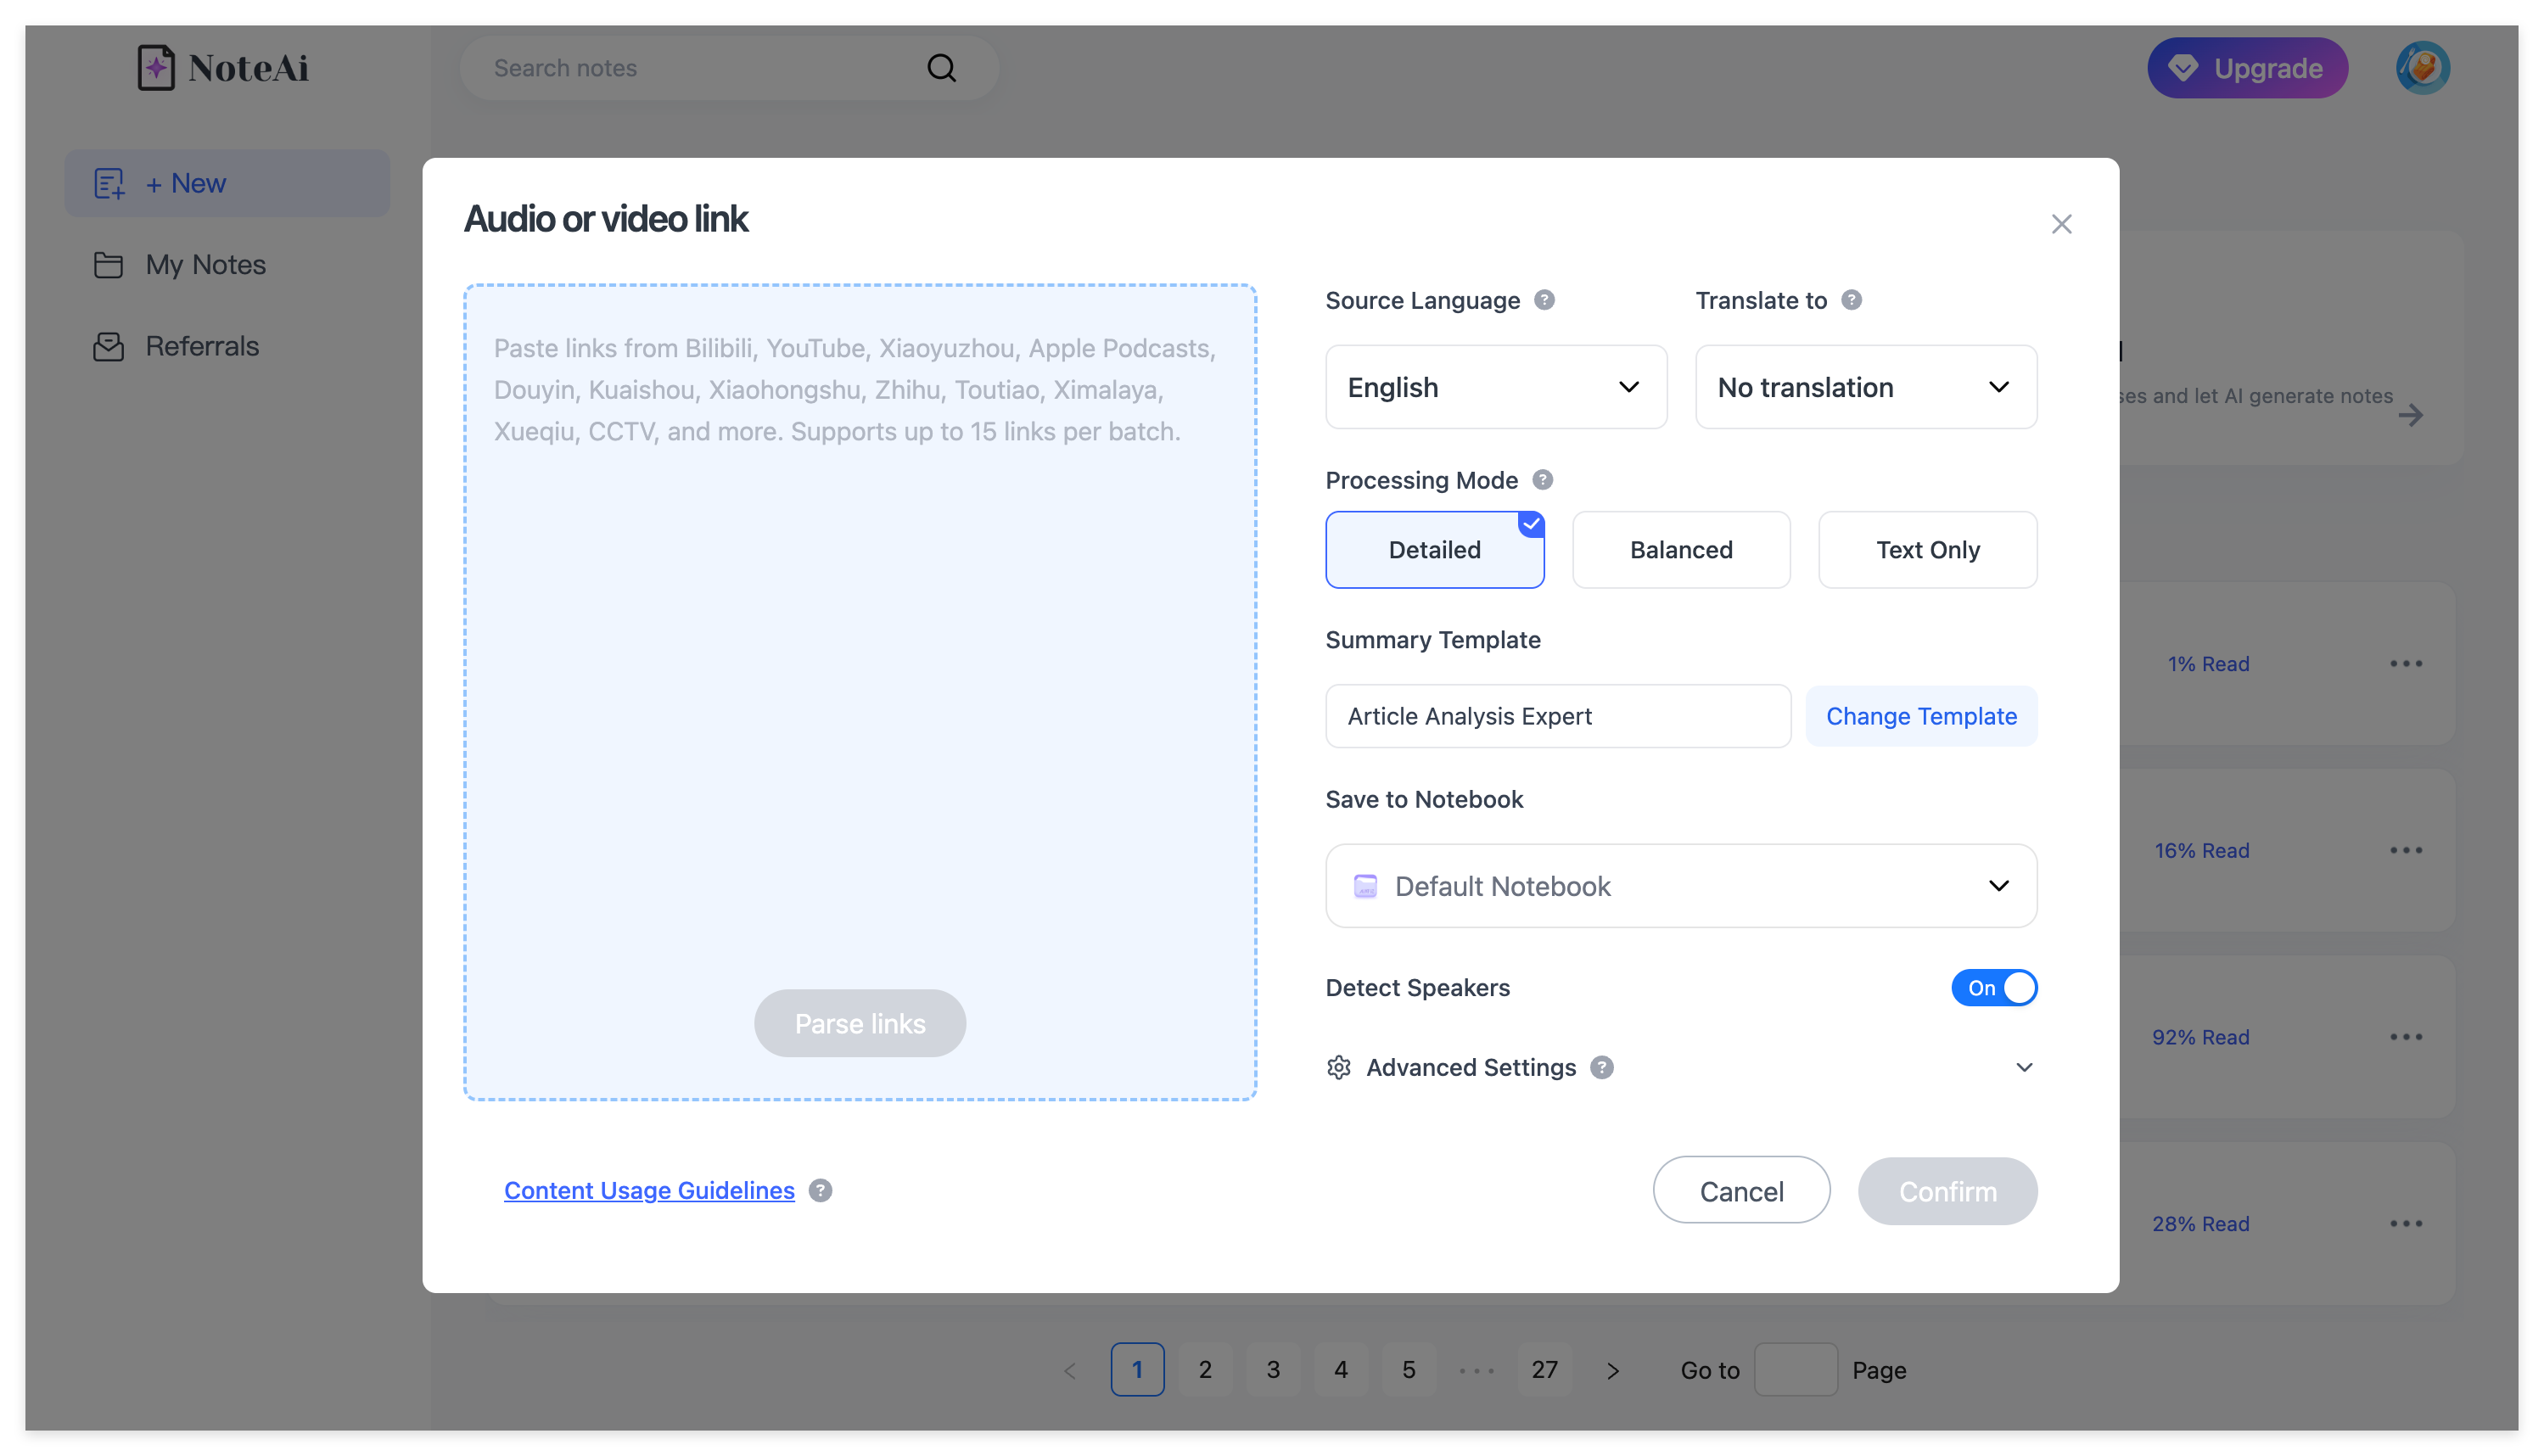This screenshot has width=2544, height=1456.
Task: Open Save to Notebook dropdown
Action: pos(1680,886)
